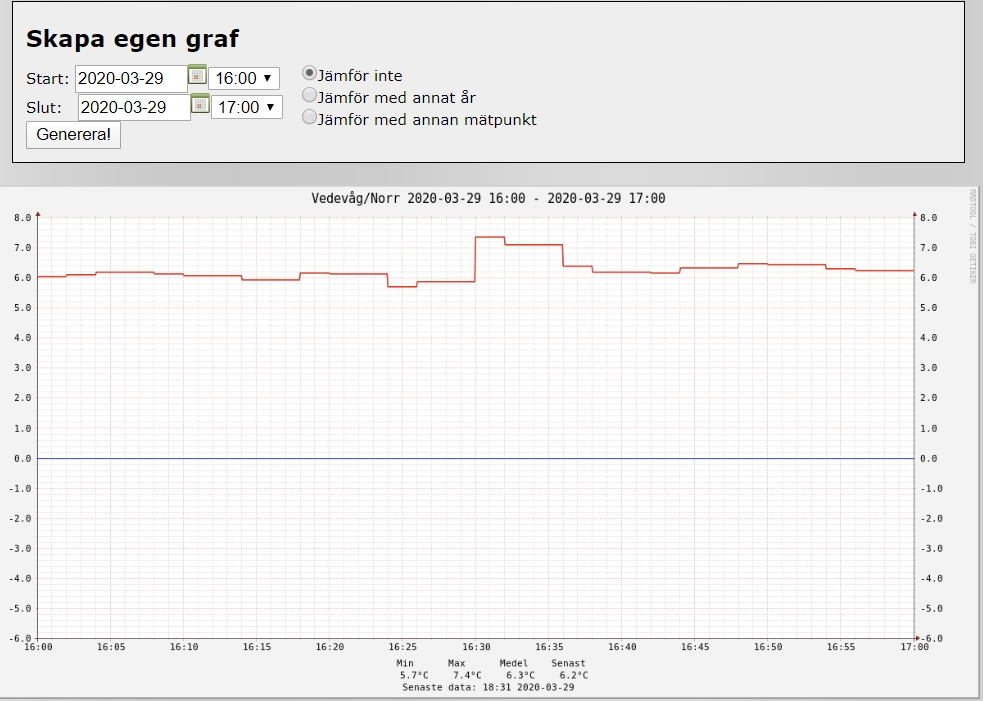Screen dimensions: 983x701
Task: Expand the Slut time dropdown showing 17:00
Action: pos(247,107)
